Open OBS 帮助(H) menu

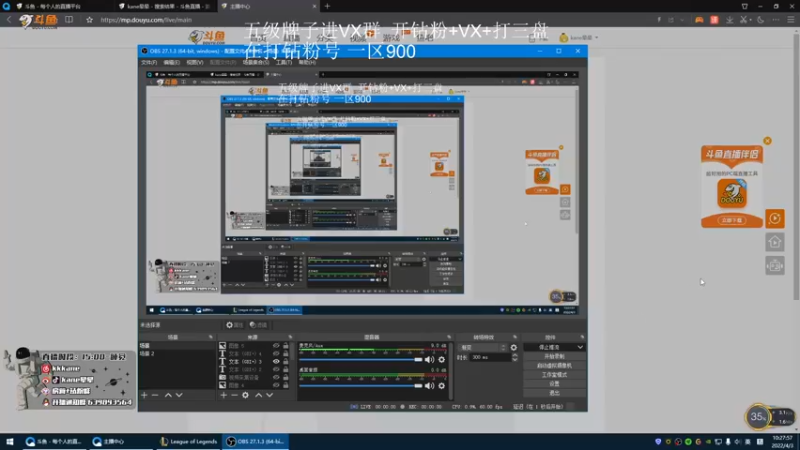pyautogui.click(x=307, y=62)
